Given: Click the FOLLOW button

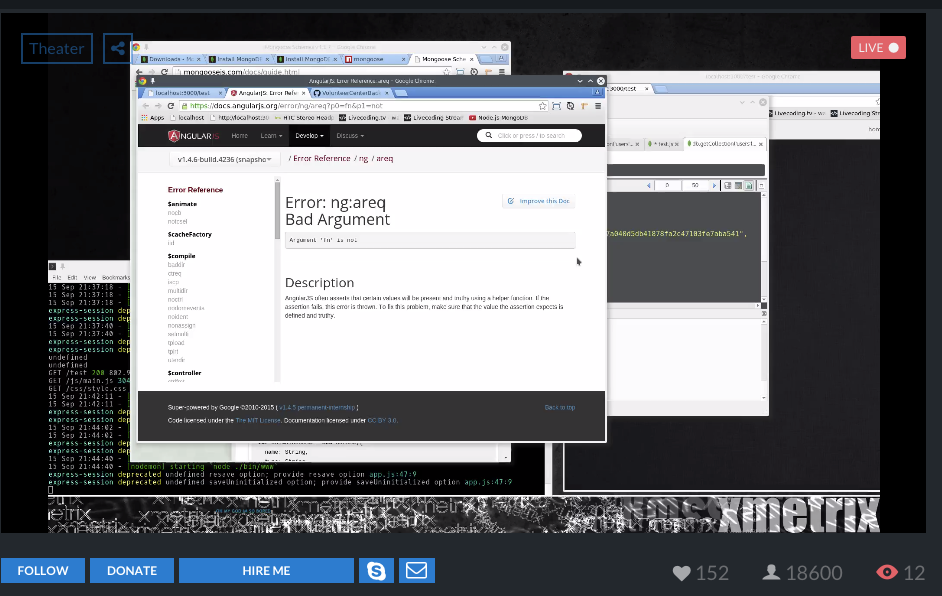Looking at the screenshot, I should (43, 570).
